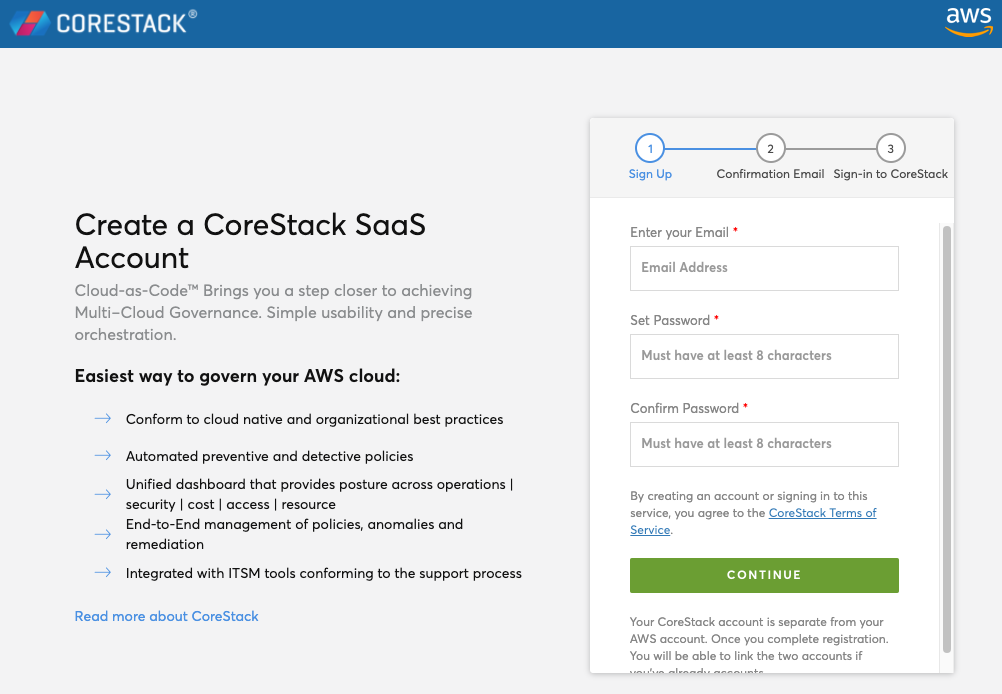Click 'Automated preventive and detective policies' text
Image resolution: width=1002 pixels, height=694 pixels.
point(270,456)
